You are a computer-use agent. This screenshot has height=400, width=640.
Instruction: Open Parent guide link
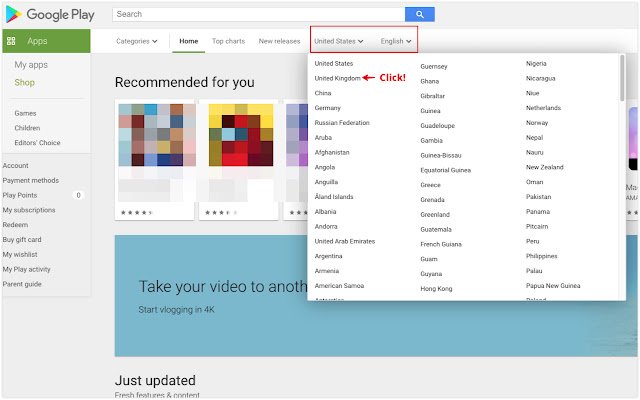click(x=22, y=284)
